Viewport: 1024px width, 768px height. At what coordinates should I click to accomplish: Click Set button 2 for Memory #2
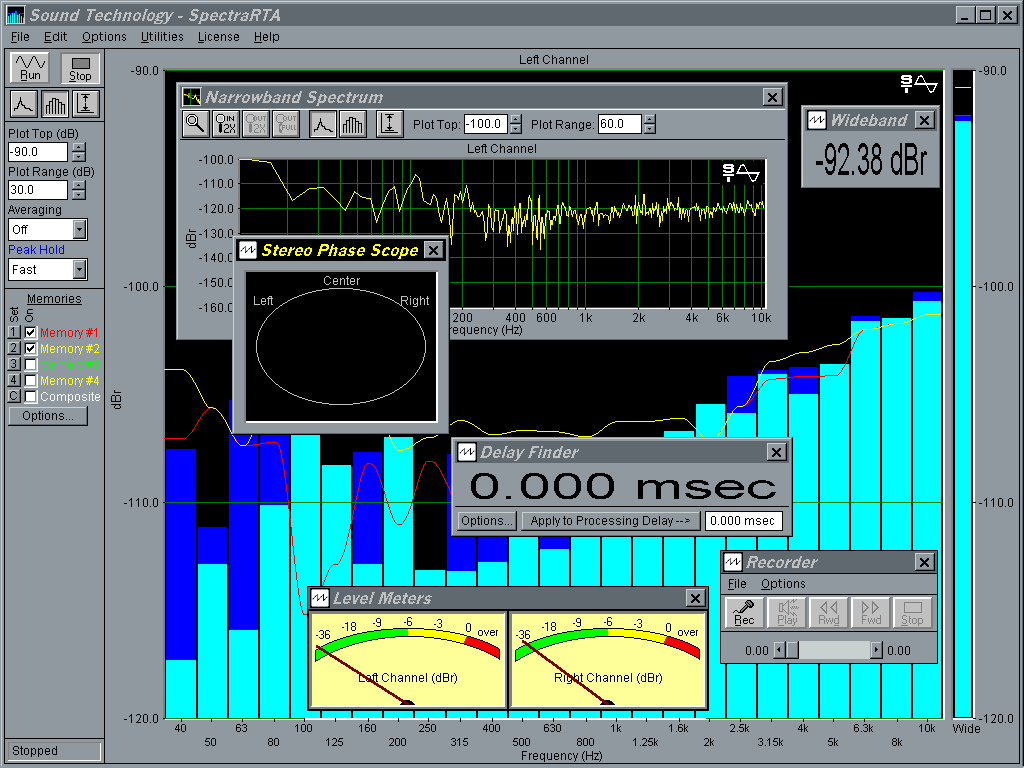(x=14, y=349)
